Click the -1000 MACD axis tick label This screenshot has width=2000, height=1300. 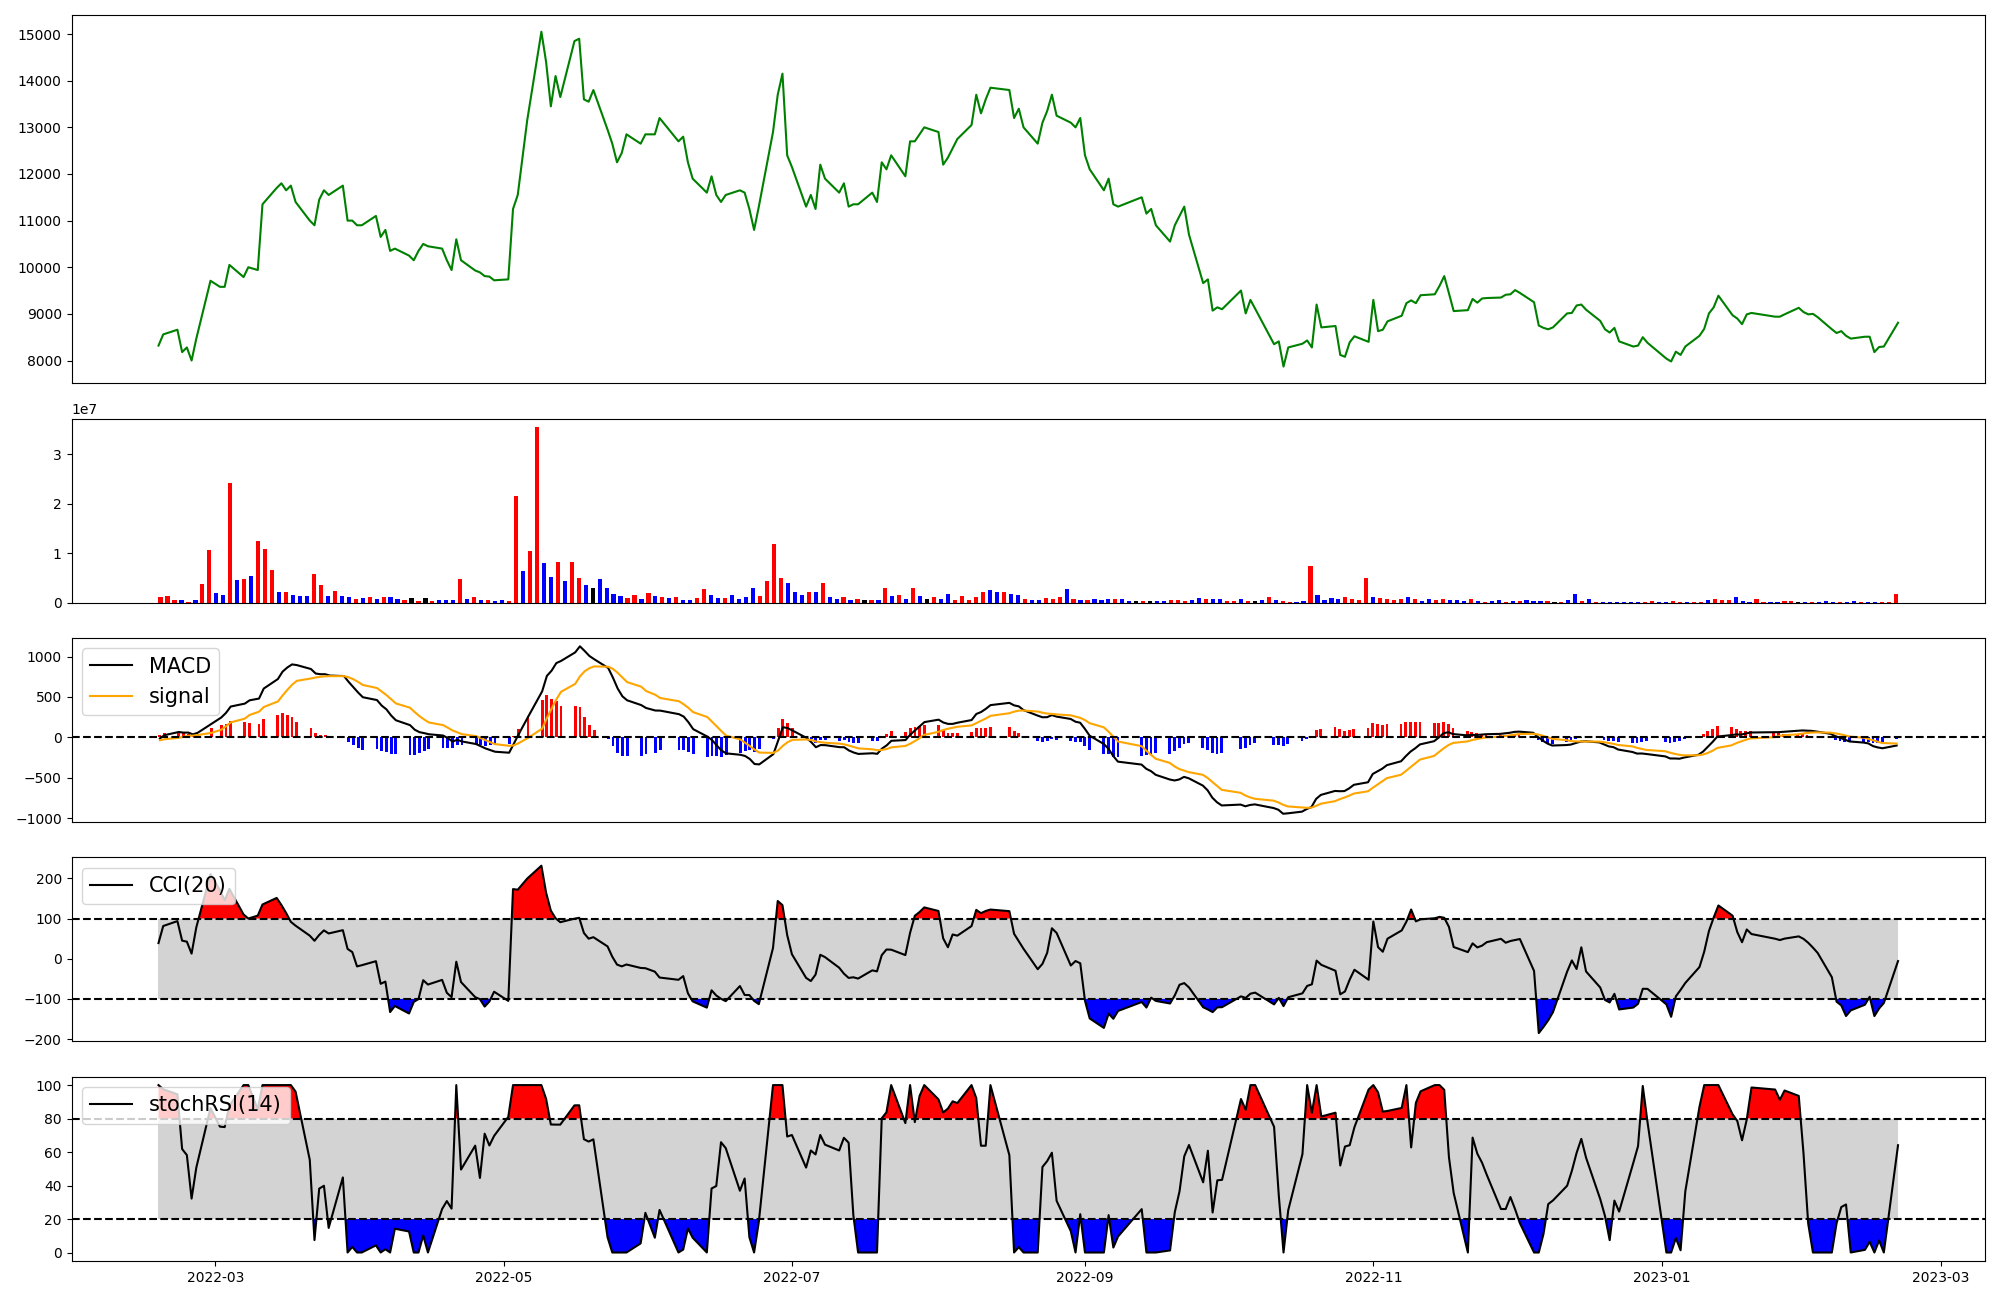[x=40, y=819]
